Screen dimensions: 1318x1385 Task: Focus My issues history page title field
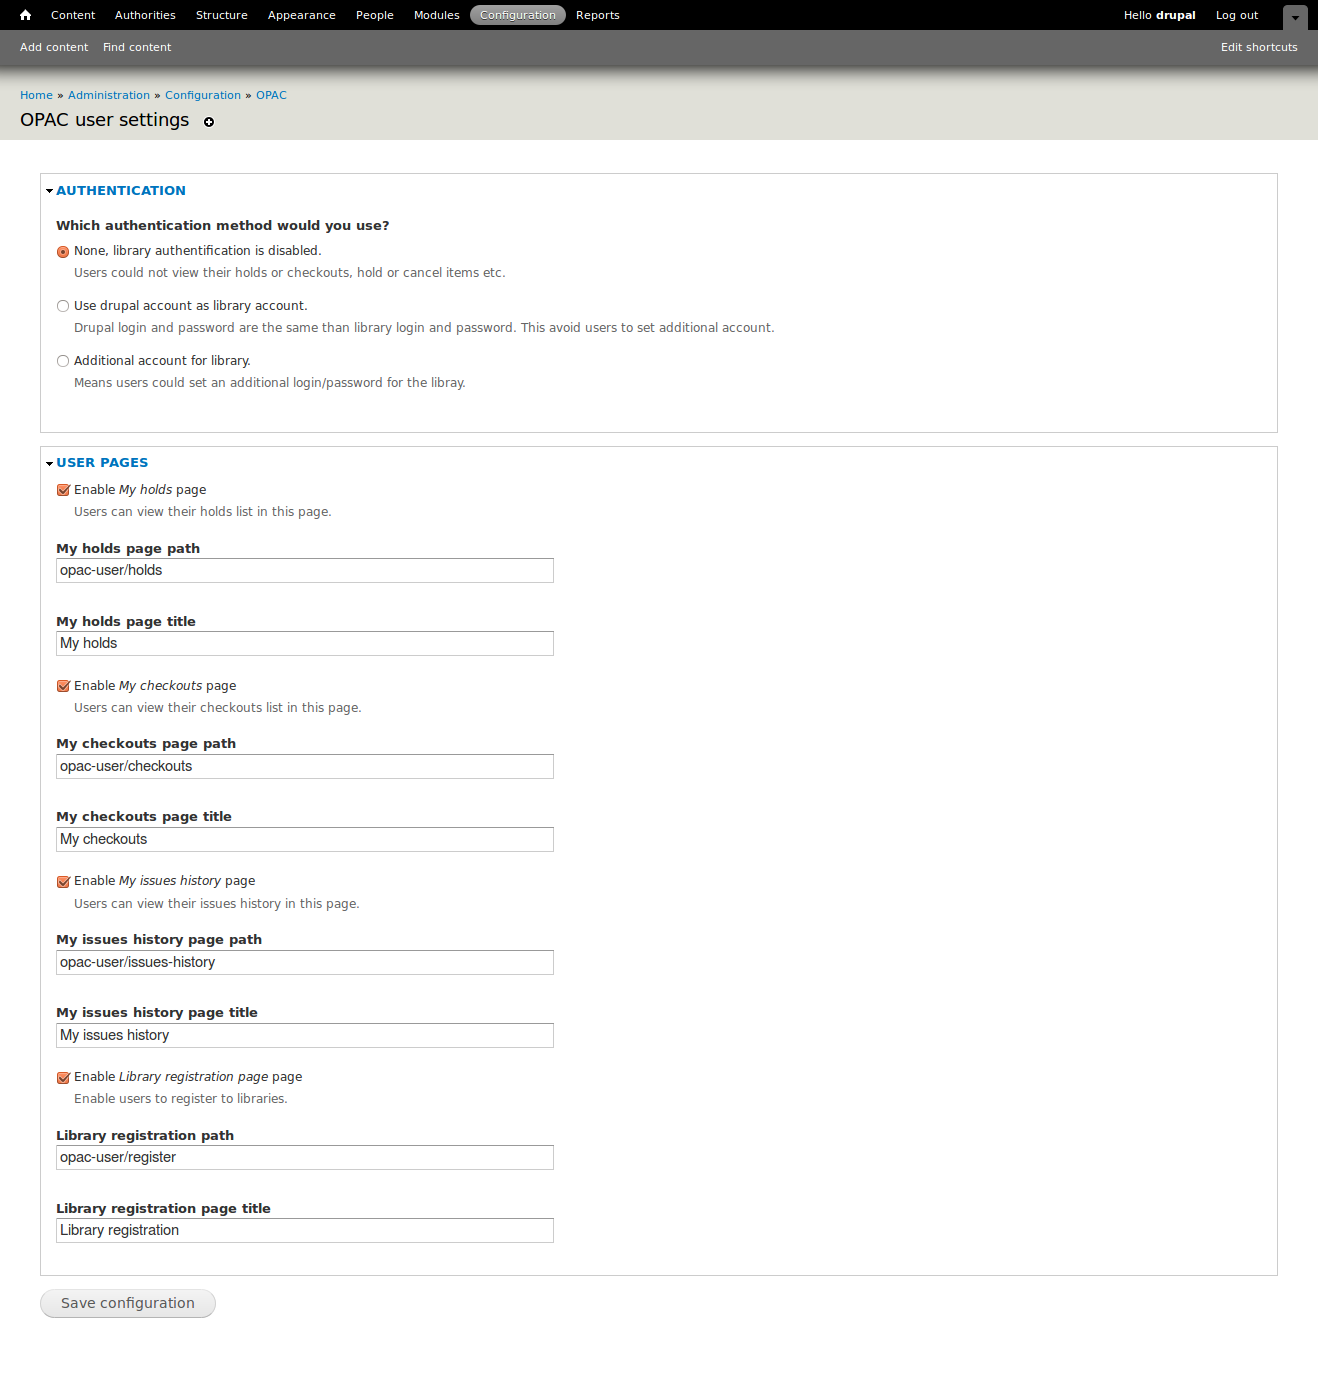pyautogui.click(x=305, y=1036)
